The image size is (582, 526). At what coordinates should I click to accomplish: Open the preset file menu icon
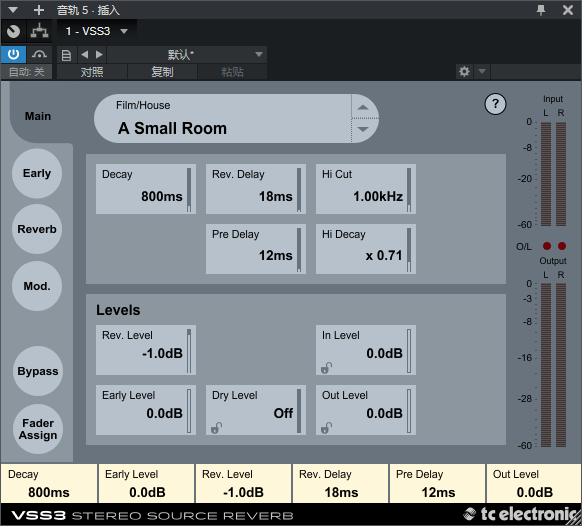click(x=66, y=55)
